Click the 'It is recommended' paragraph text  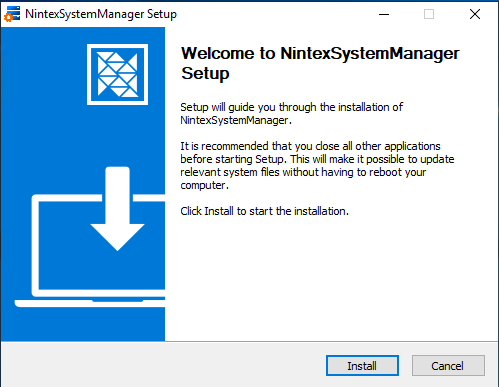317,166
